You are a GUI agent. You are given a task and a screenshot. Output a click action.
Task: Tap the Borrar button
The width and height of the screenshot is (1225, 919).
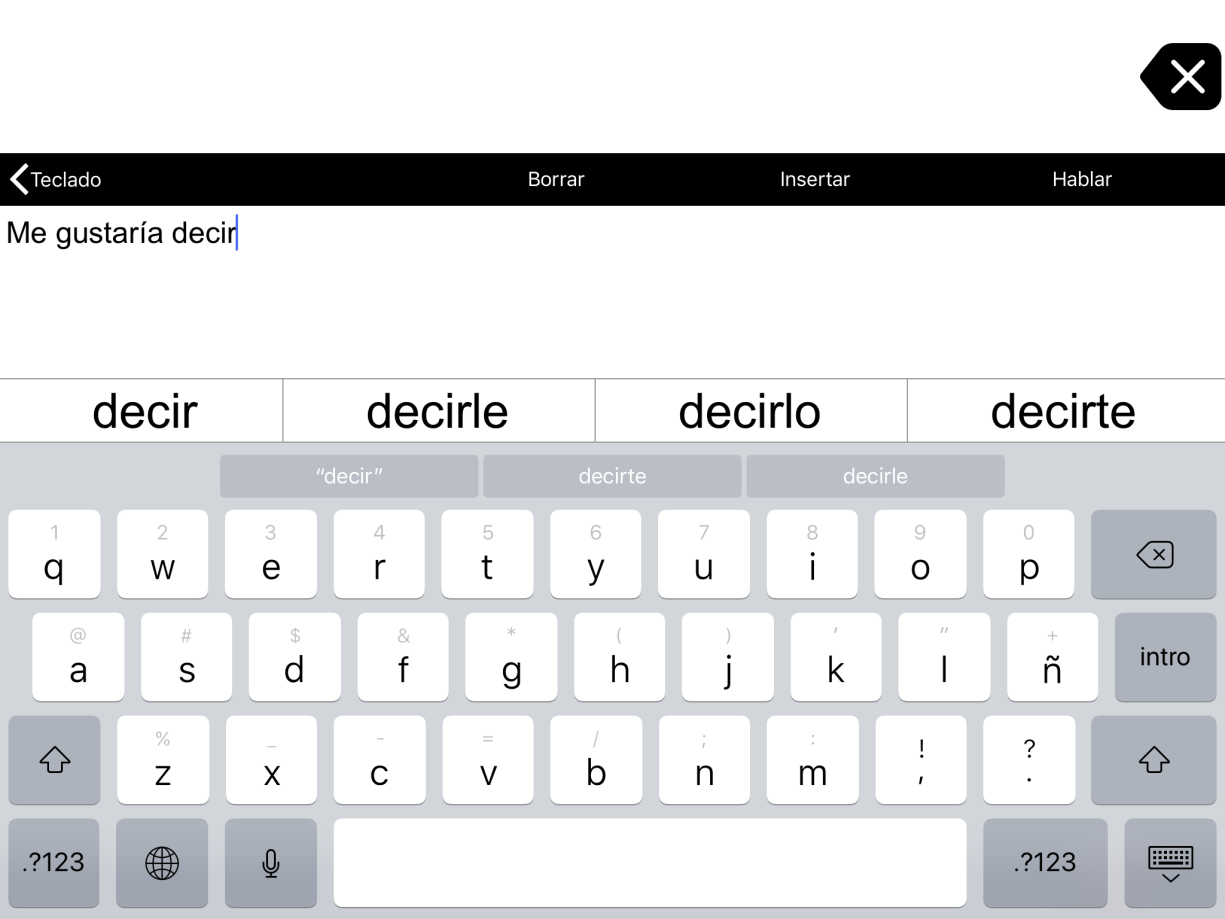point(556,180)
